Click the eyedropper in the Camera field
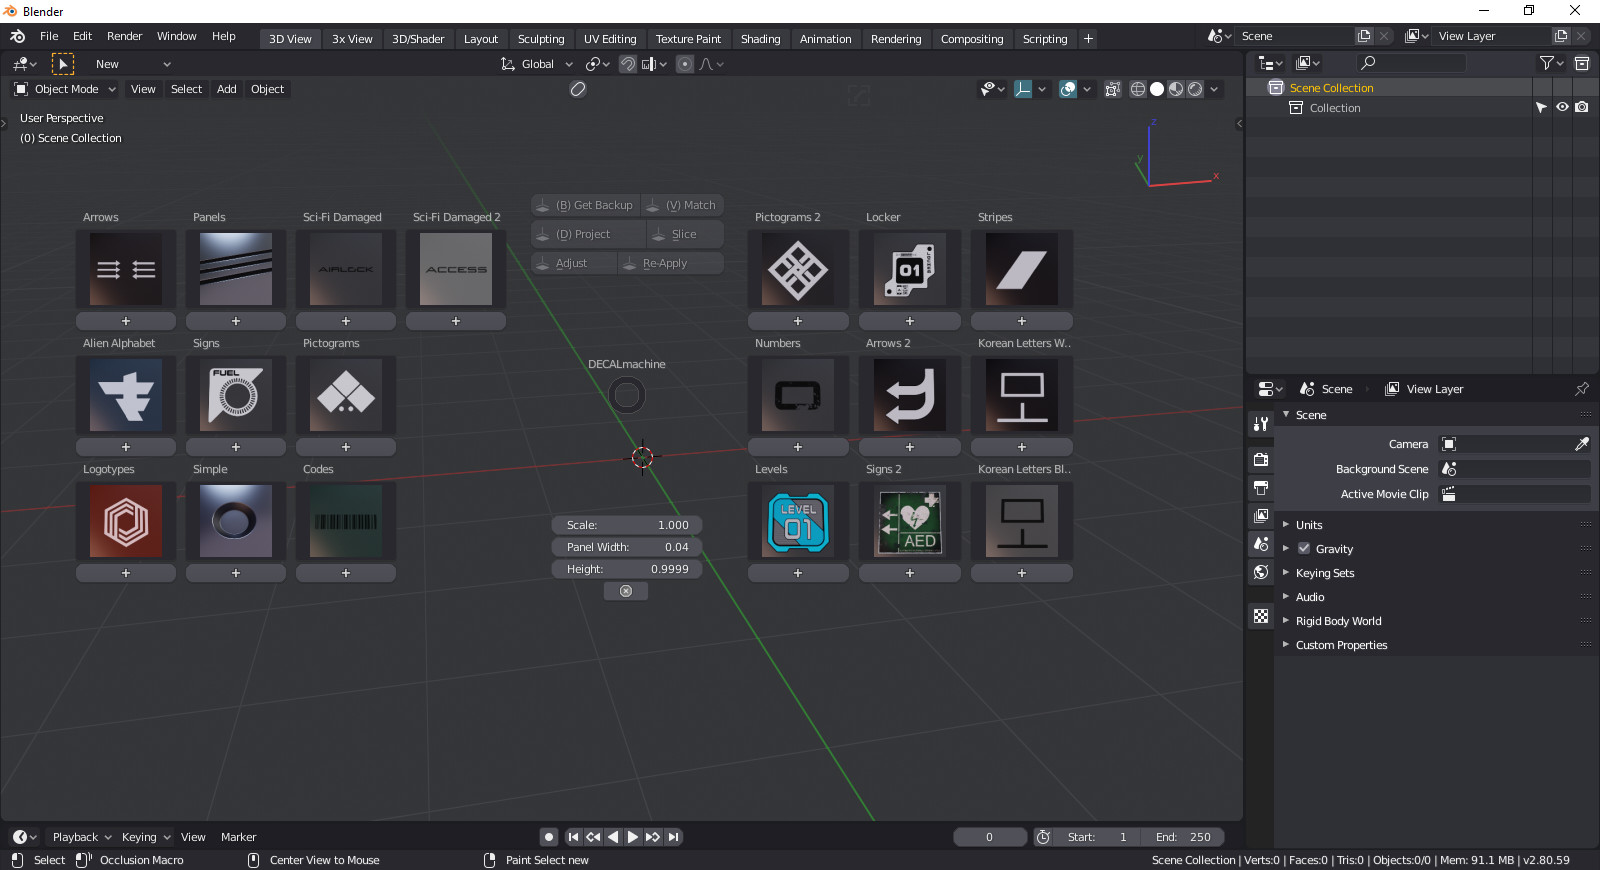This screenshot has height=870, width=1600. point(1581,444)
